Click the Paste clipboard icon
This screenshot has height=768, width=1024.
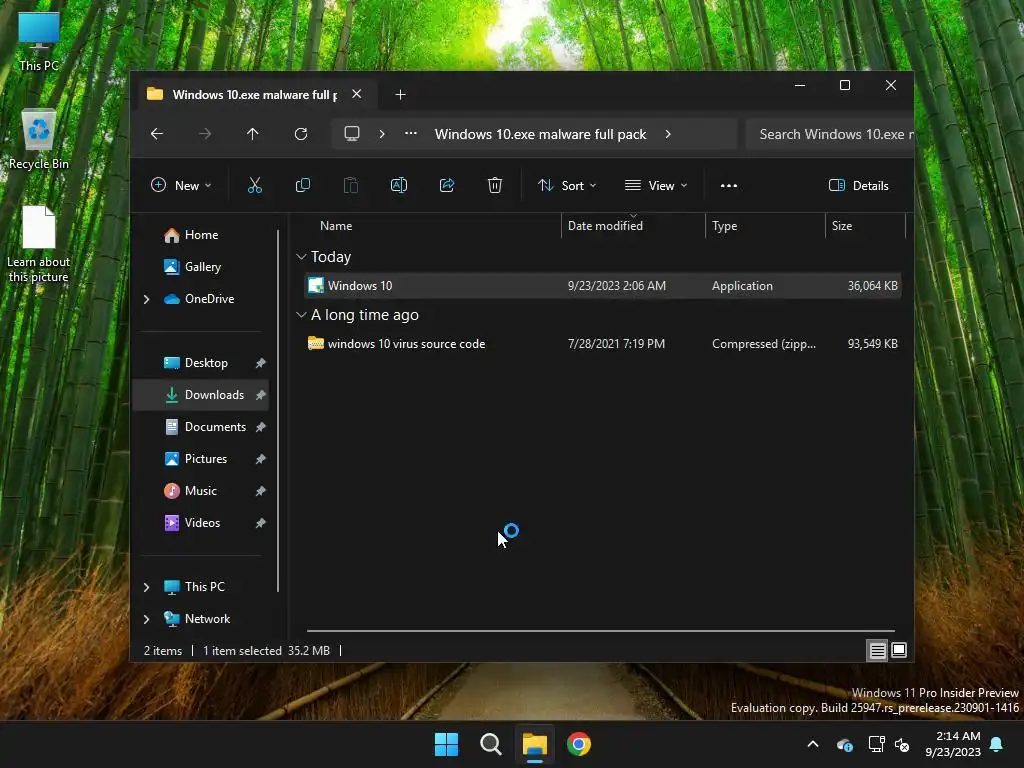coord(351,185)
